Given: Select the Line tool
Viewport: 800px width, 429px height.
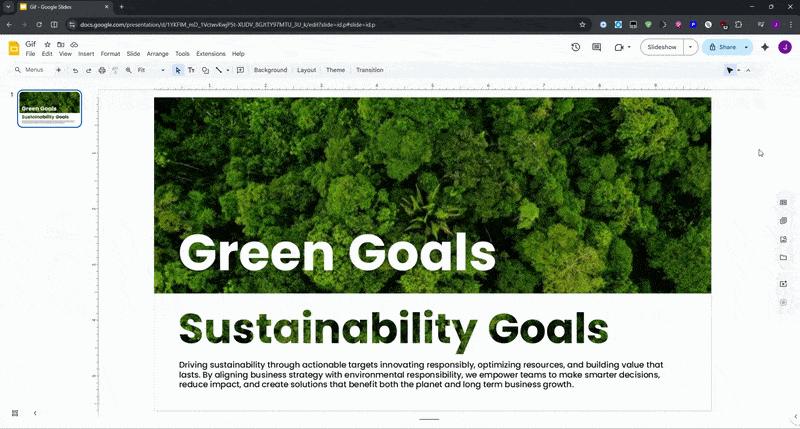Looking at the screenshot, I should click(x=219, y=70).
